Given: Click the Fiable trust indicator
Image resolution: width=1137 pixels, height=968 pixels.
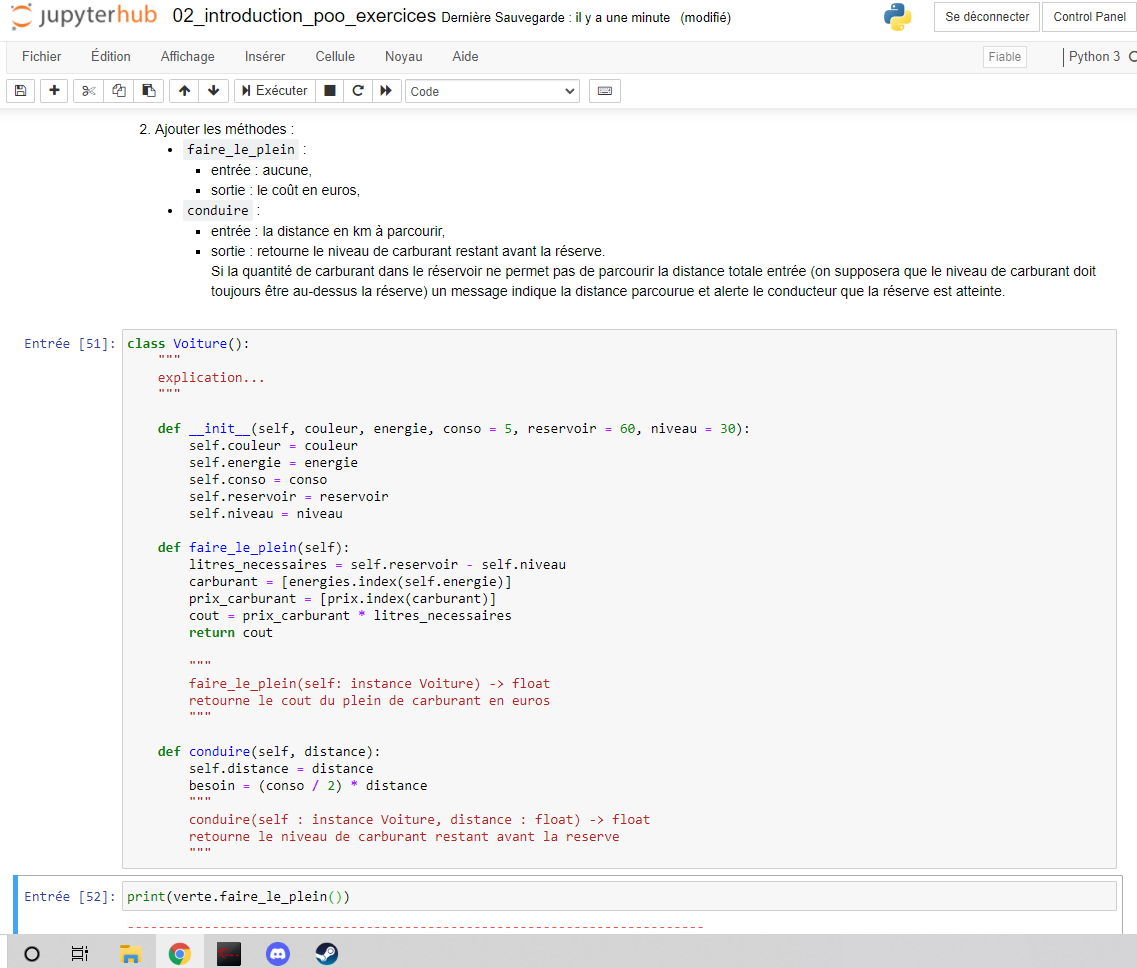Looking at the screenshot, I should pyautogui.click(x=1004, y=57).
